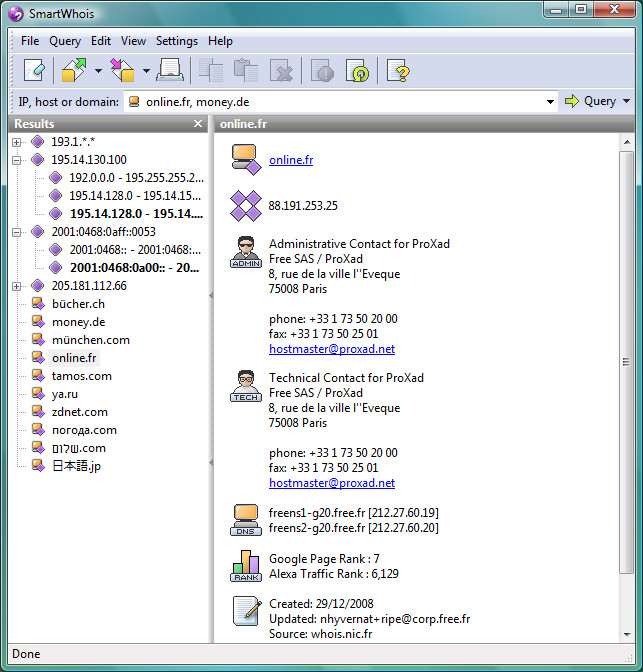Open dropdown arrow next to Open archive icon
643x672 pixels.
(98, 71)
